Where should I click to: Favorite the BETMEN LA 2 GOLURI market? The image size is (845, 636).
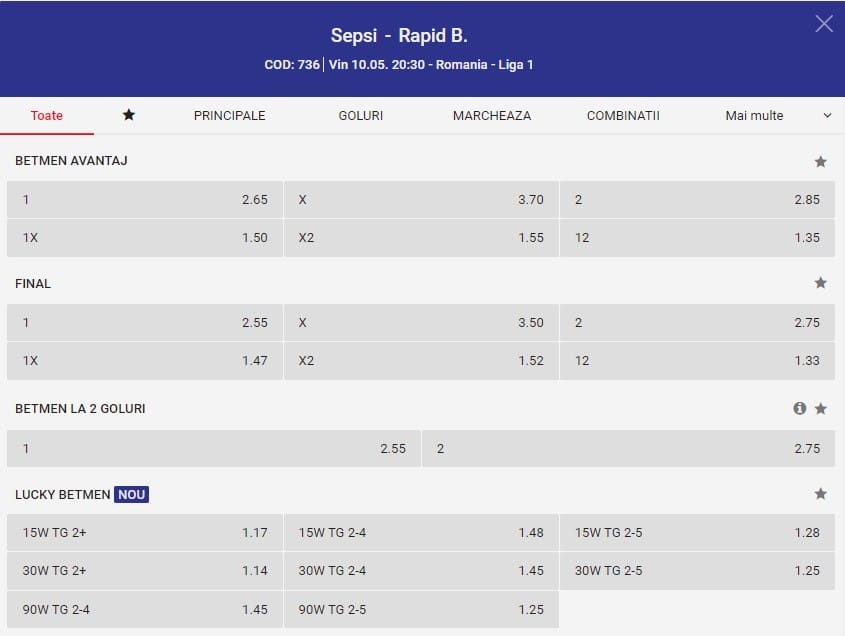tap(820, 409)
